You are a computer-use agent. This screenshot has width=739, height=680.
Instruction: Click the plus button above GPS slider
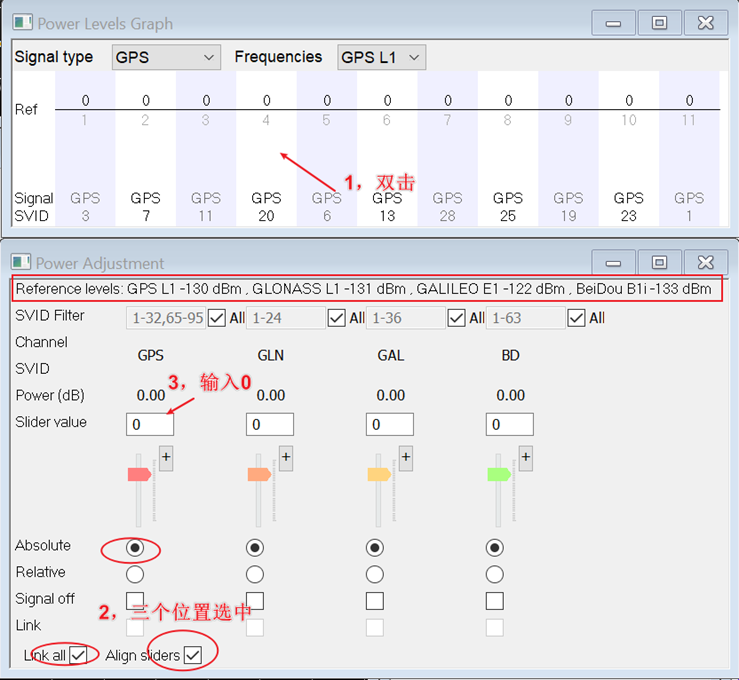165,458
